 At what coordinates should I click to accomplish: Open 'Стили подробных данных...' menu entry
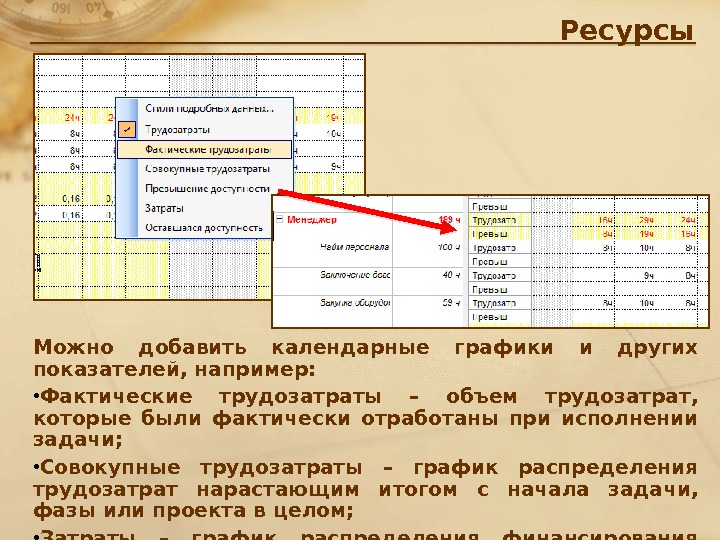[209, 109]
